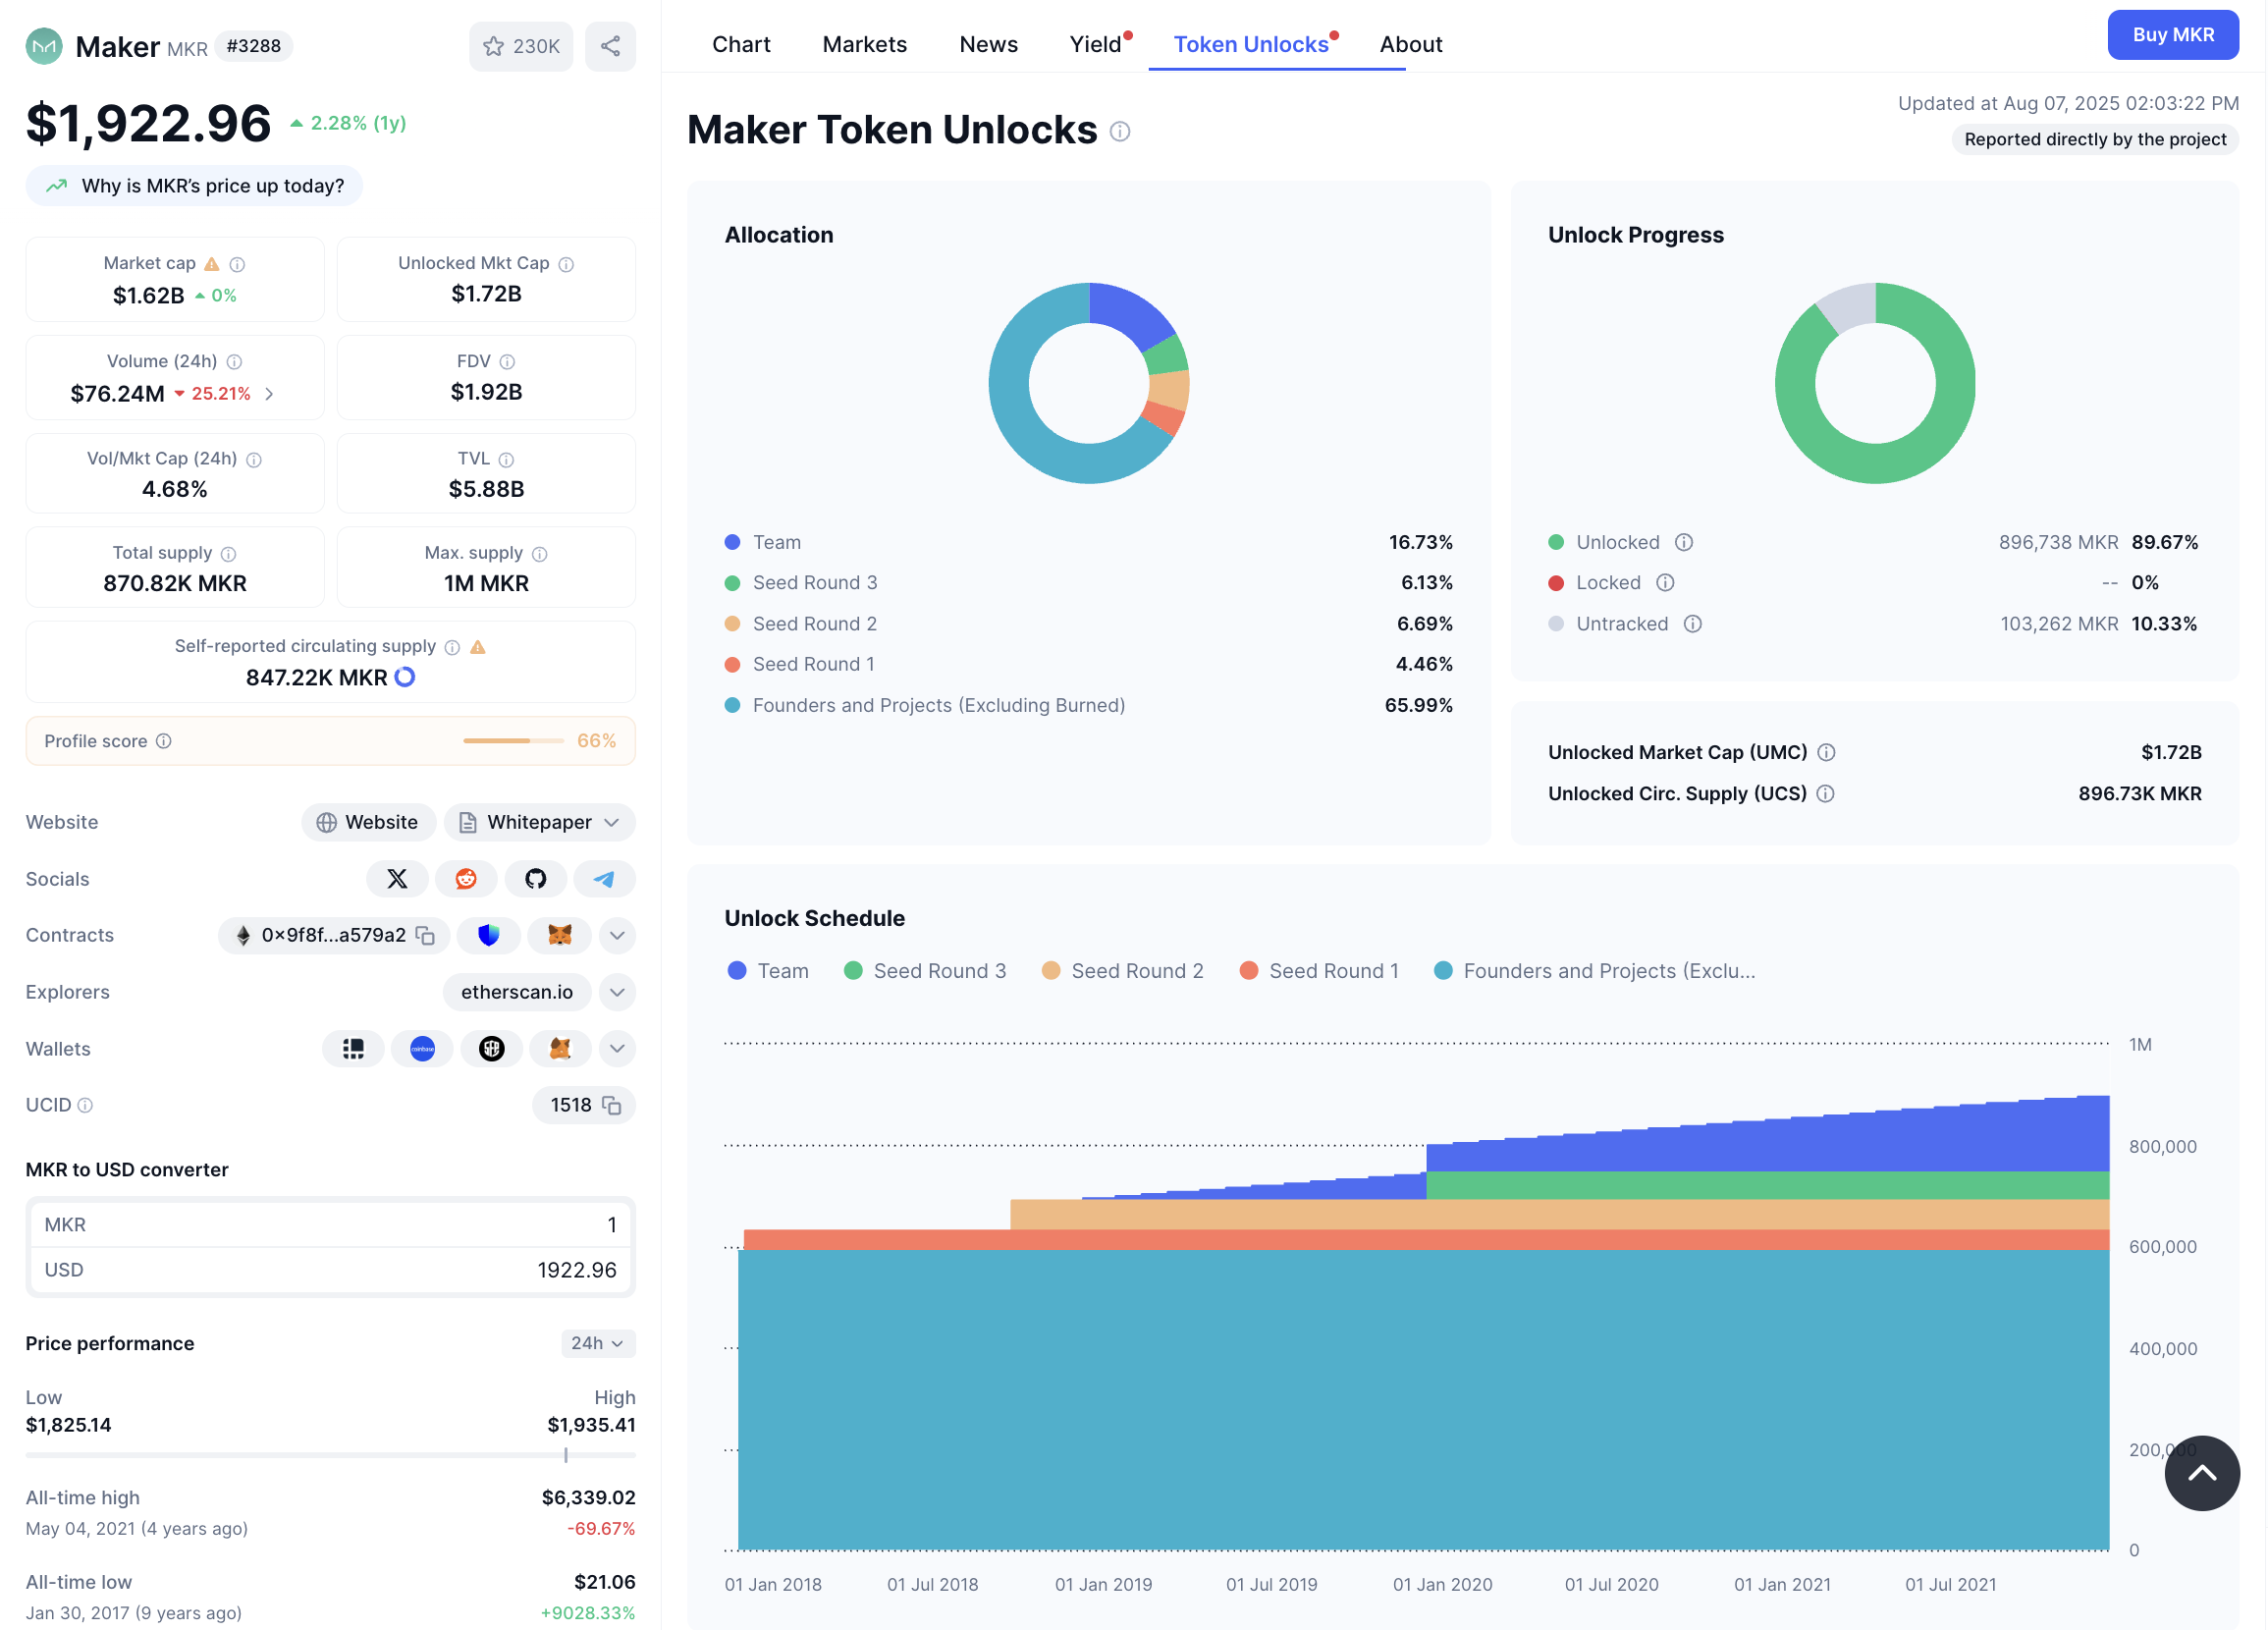Open the Coinbase wallet icon

pyautogui.click(x=422, y=1049)
